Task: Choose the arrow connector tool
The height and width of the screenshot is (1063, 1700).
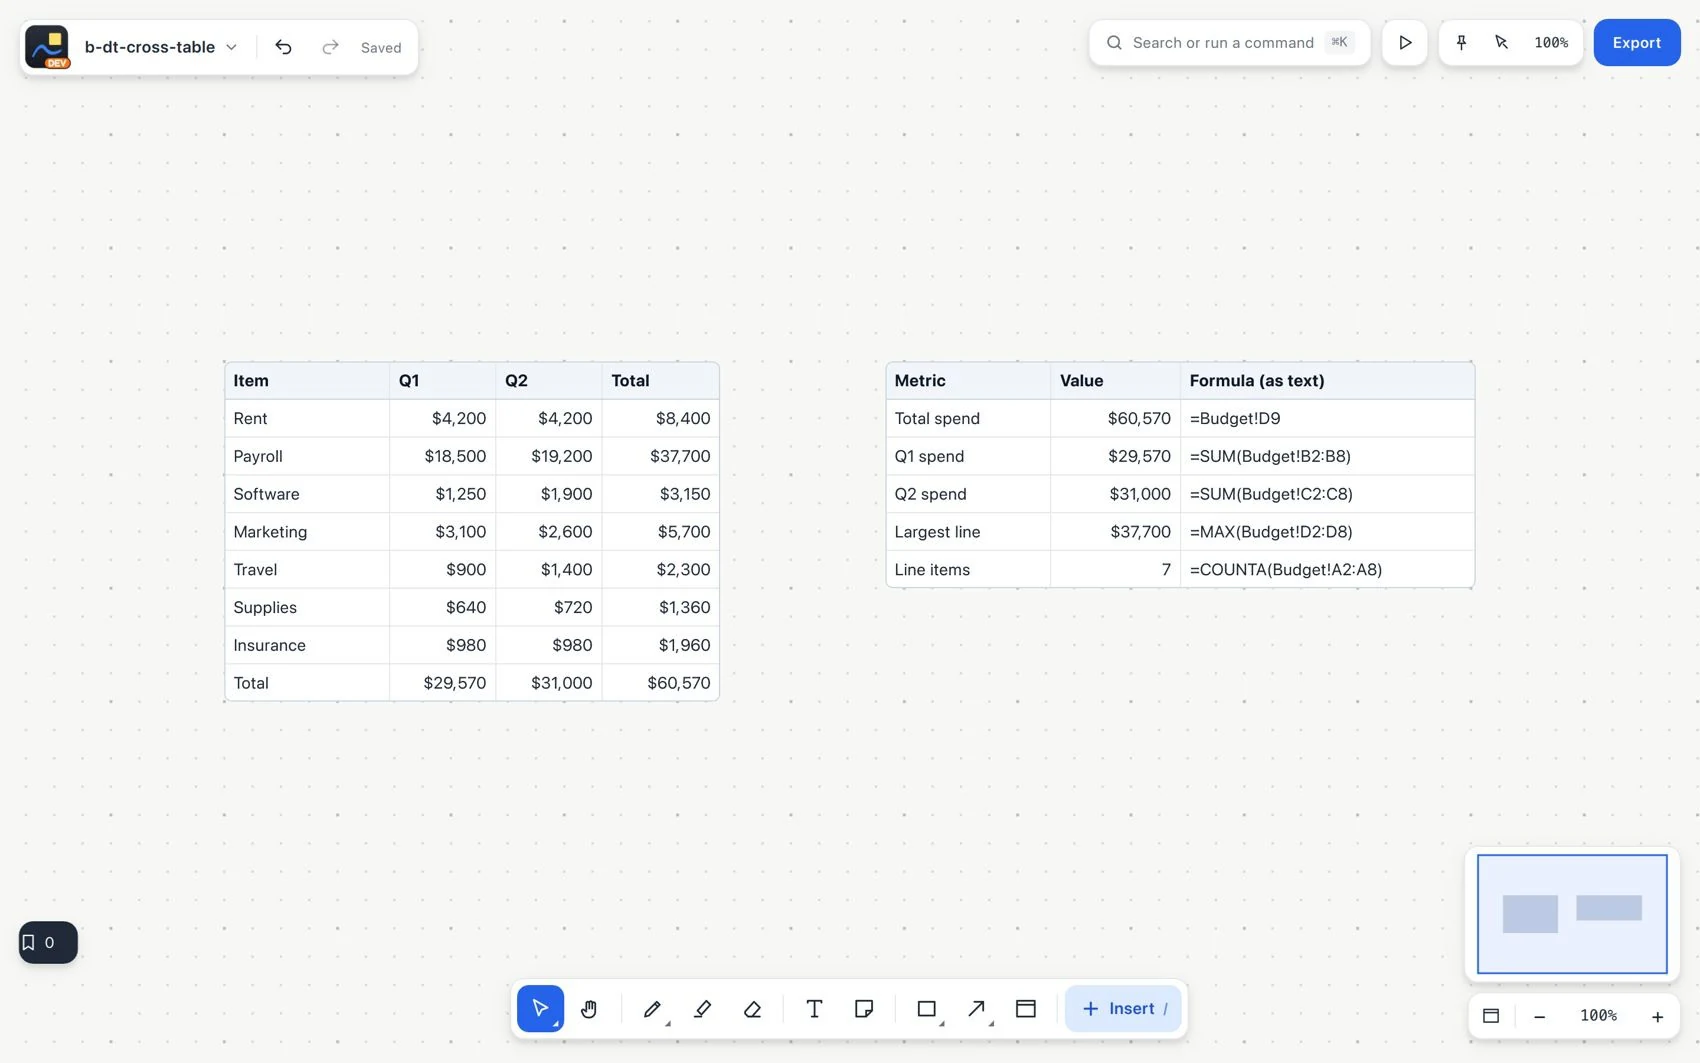Action: [x=977, y=1008]
